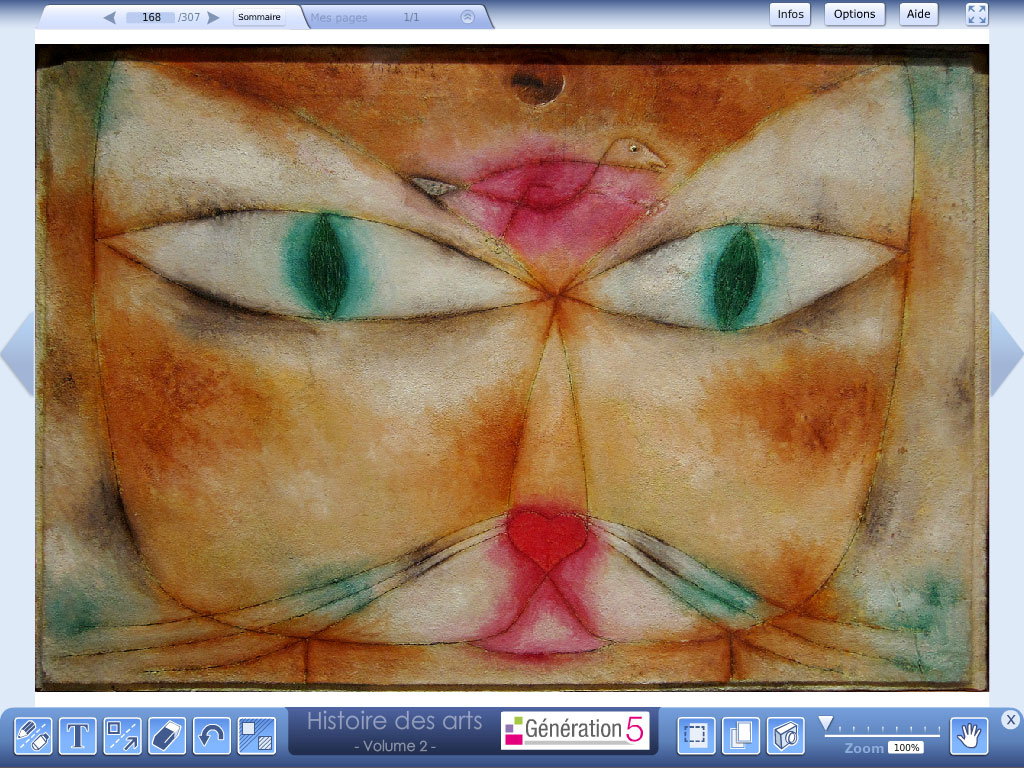This screenshot has width=1024, height=768.
Task: Go to next page with right side arrow
Action: click(x=1006, y=352)
